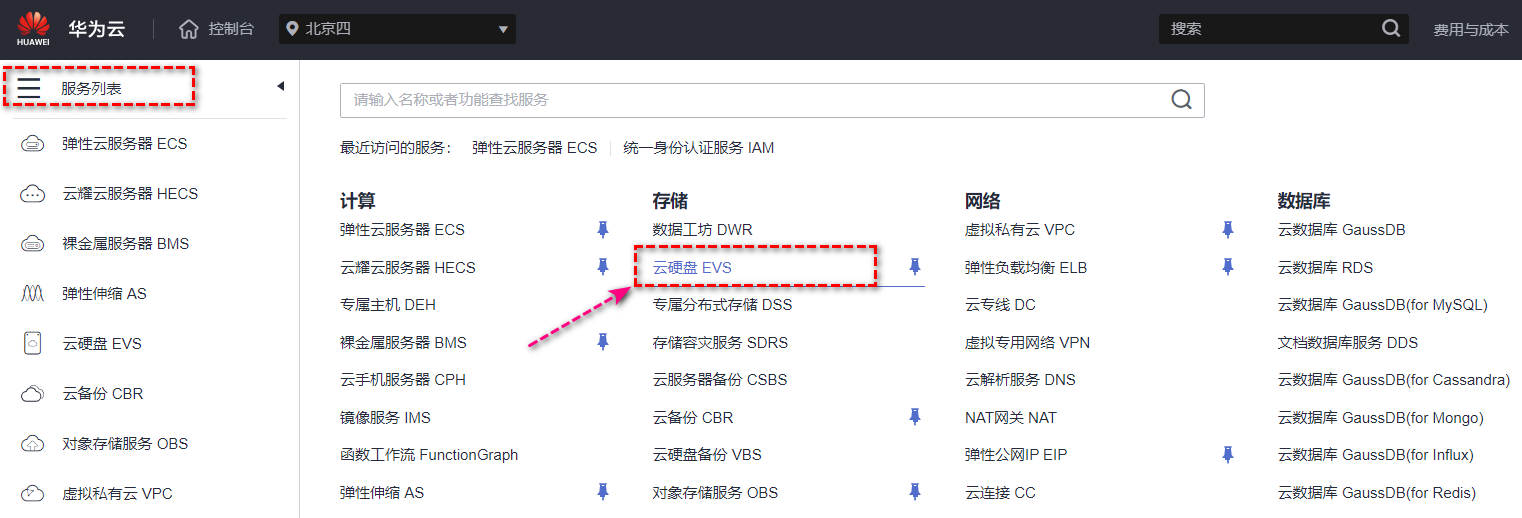Open 云数据库 GaussDB(for Redis)
The height and width of the screenshot is (518, 1522).
(1377, 492)
